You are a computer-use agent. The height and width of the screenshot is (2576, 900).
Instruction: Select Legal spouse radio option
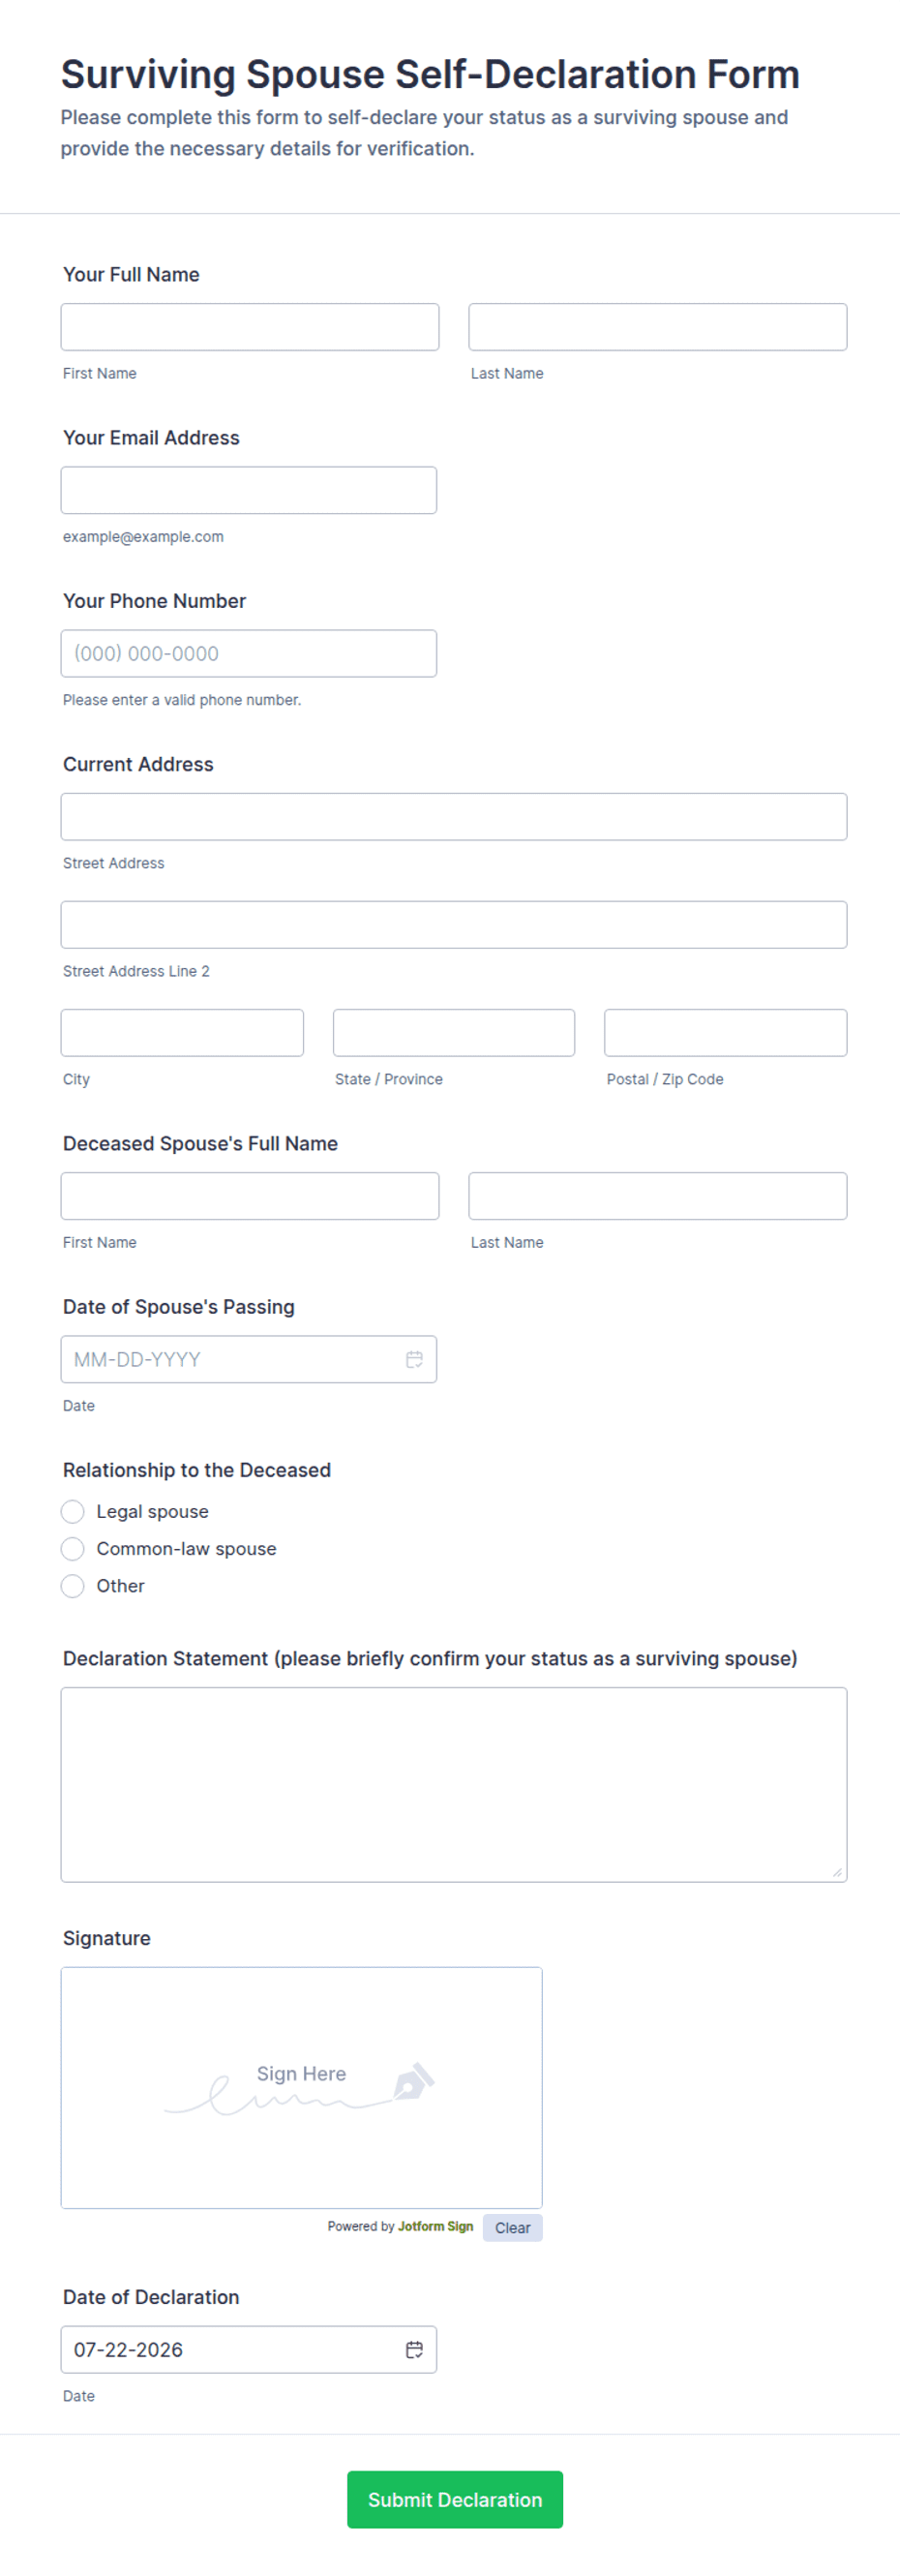(x=72, y=1511)
